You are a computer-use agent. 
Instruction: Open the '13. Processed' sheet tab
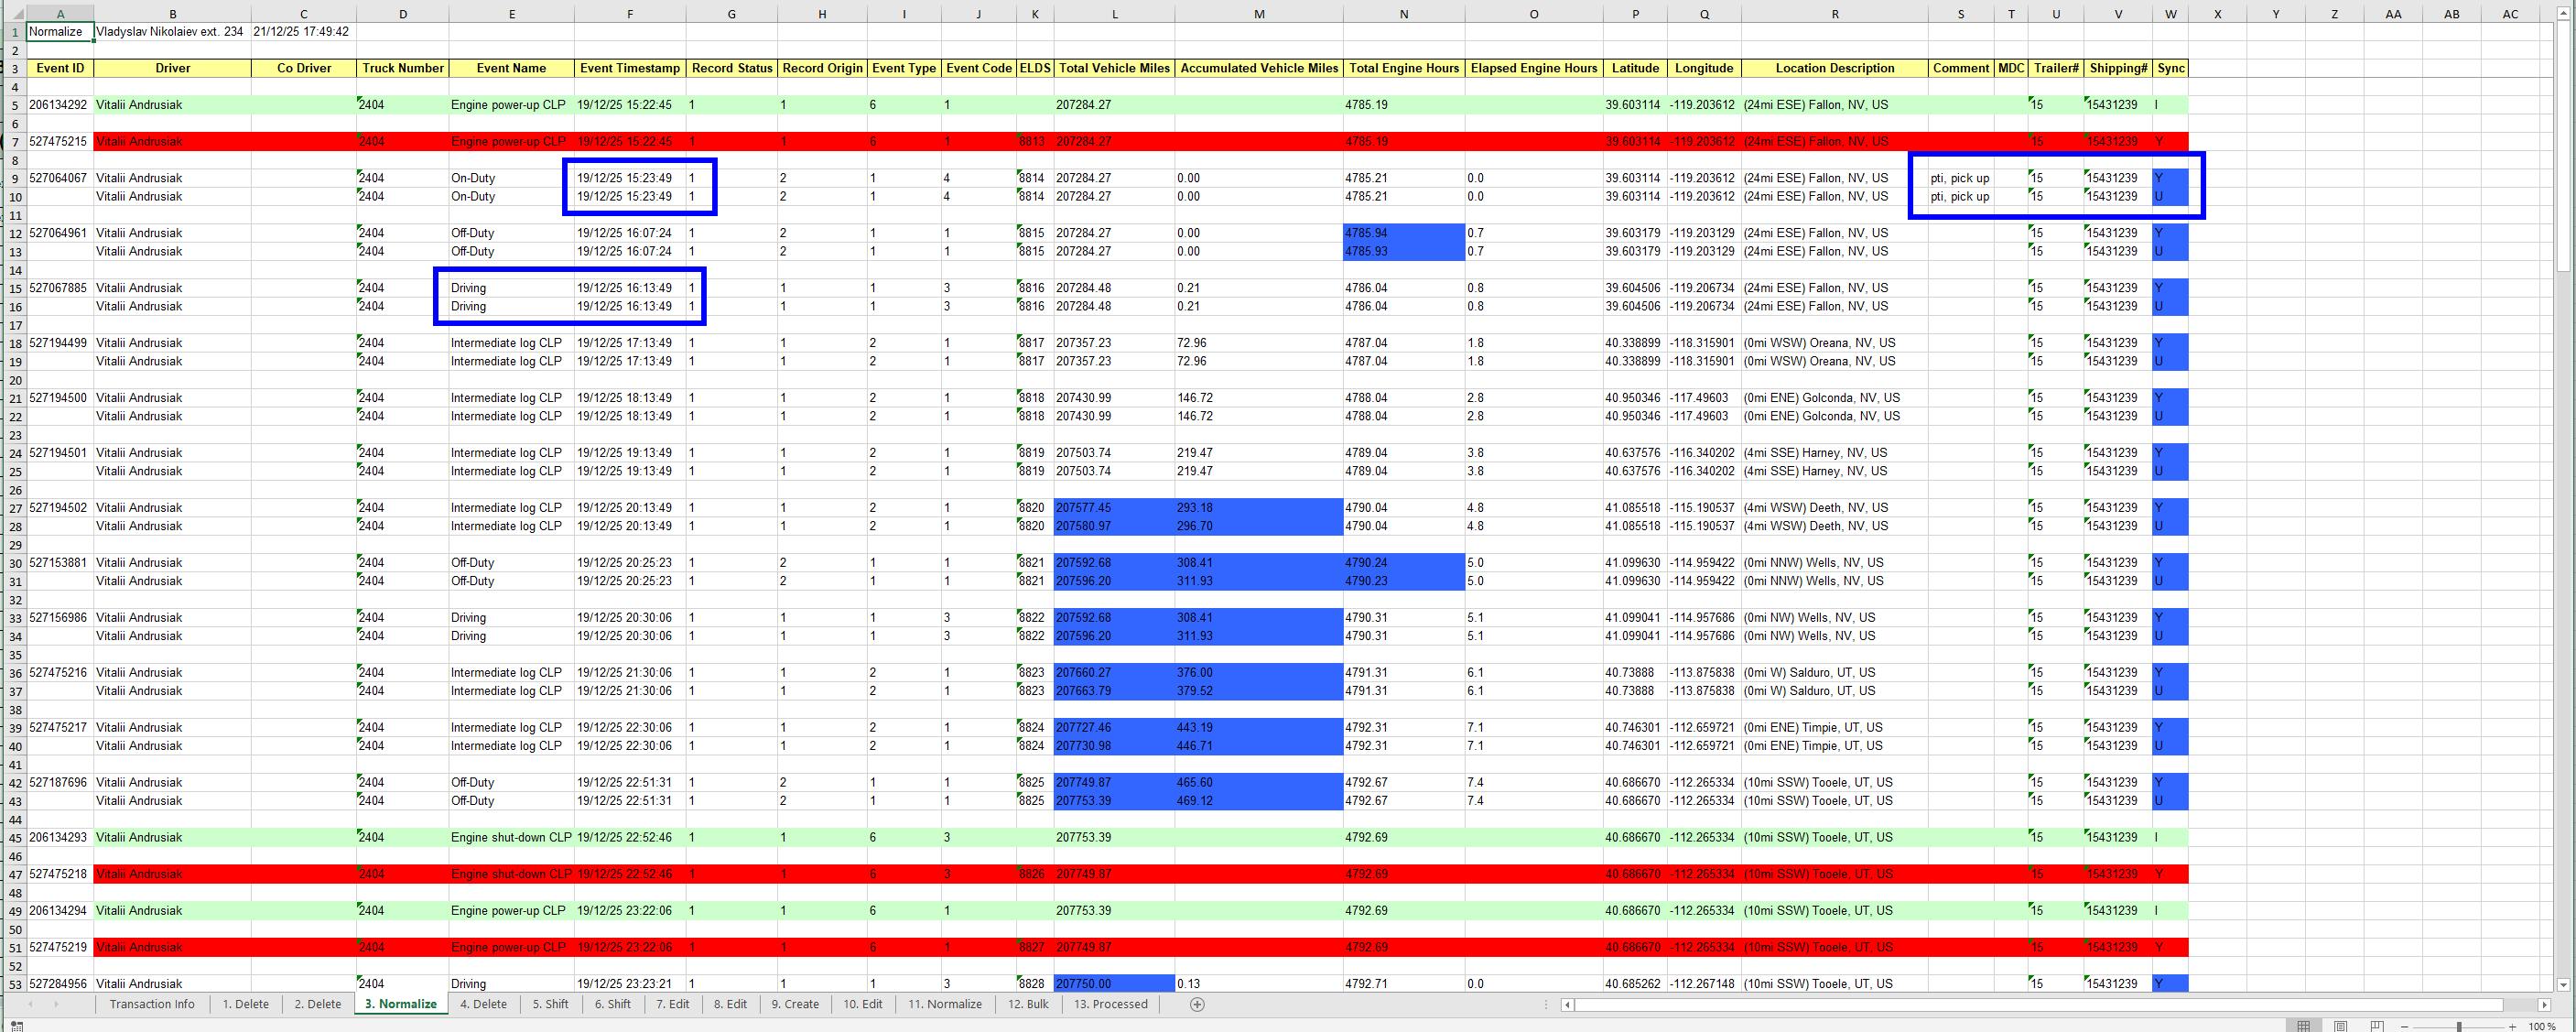[x=1110, y=1004]
